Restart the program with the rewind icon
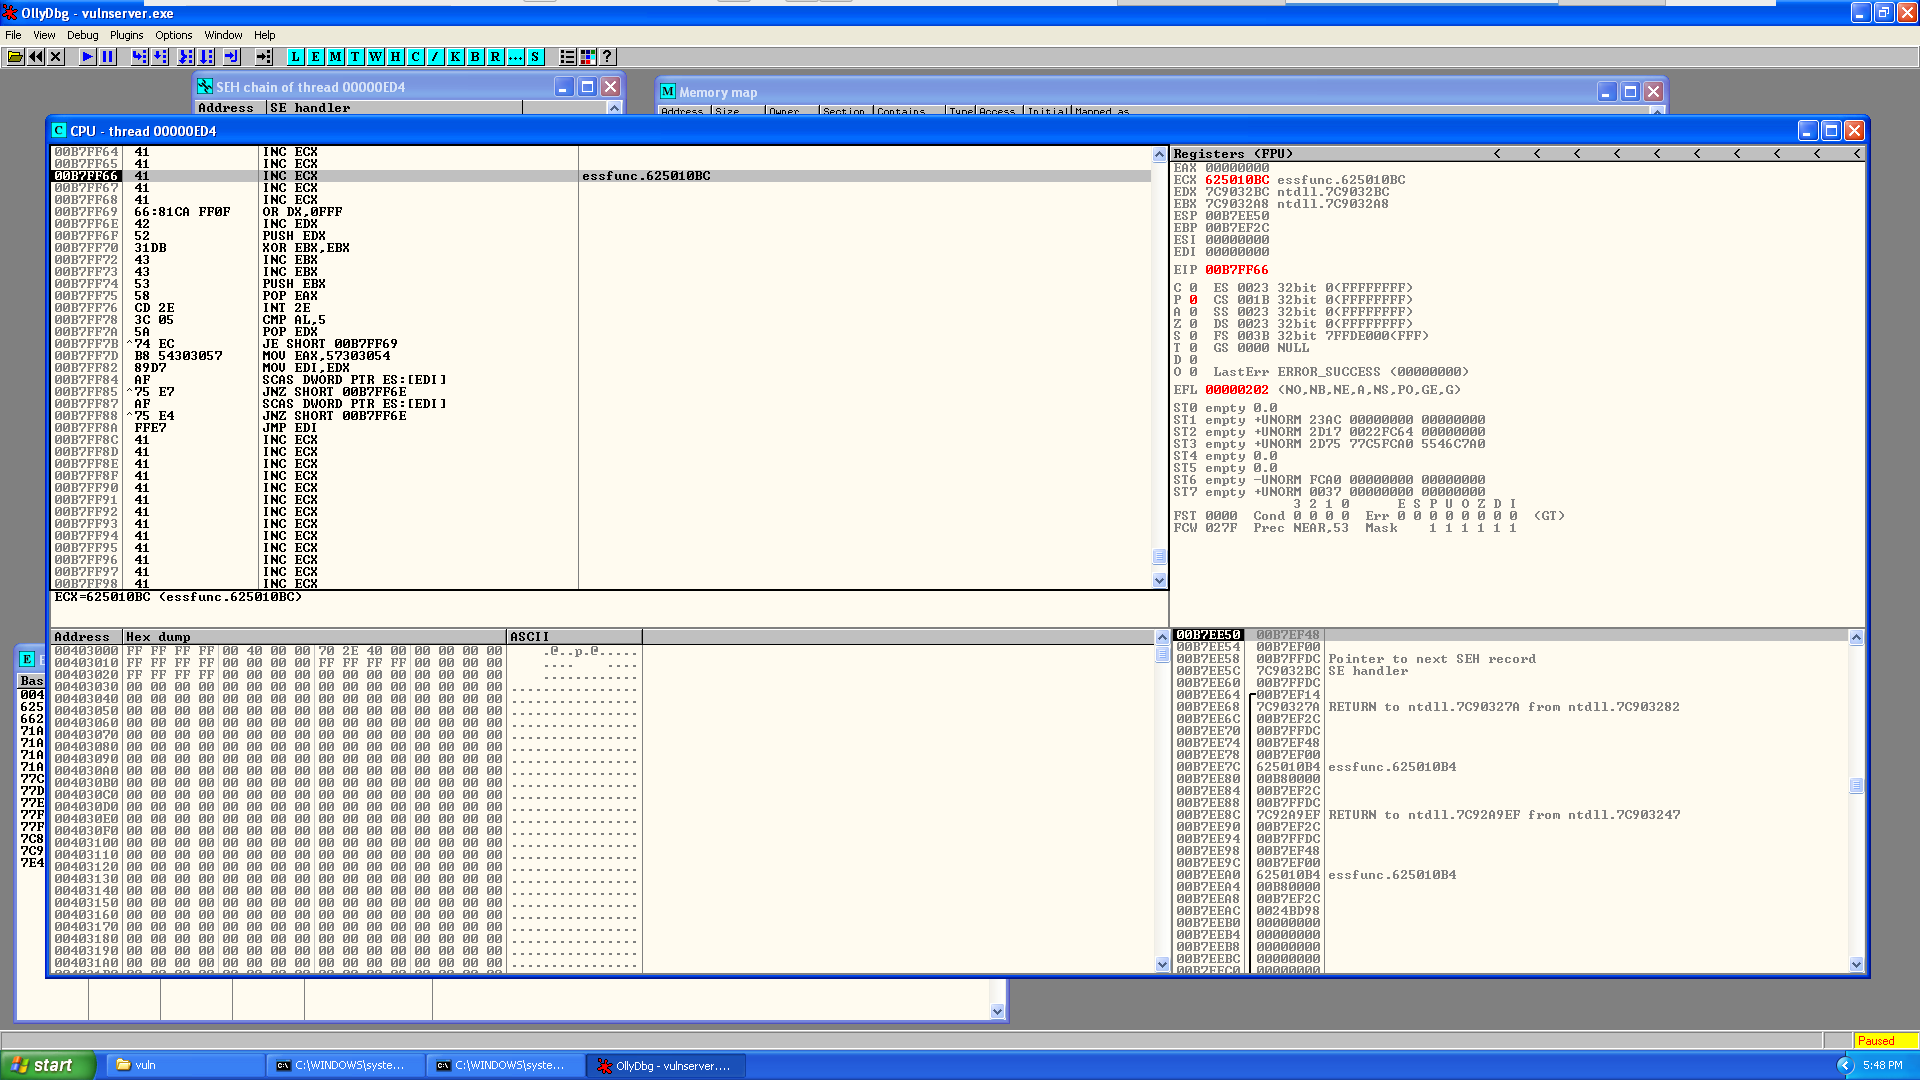This screenshot has width=1920, height=1080. pos(36,57)
